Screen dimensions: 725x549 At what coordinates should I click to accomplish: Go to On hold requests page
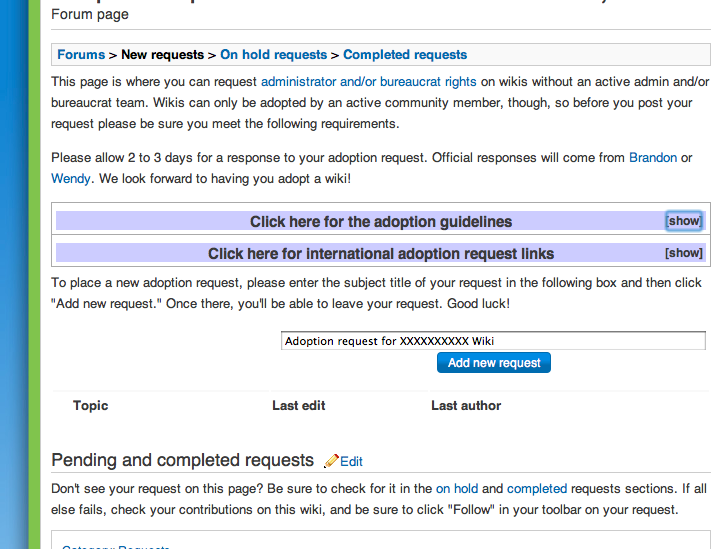(273, 55)
